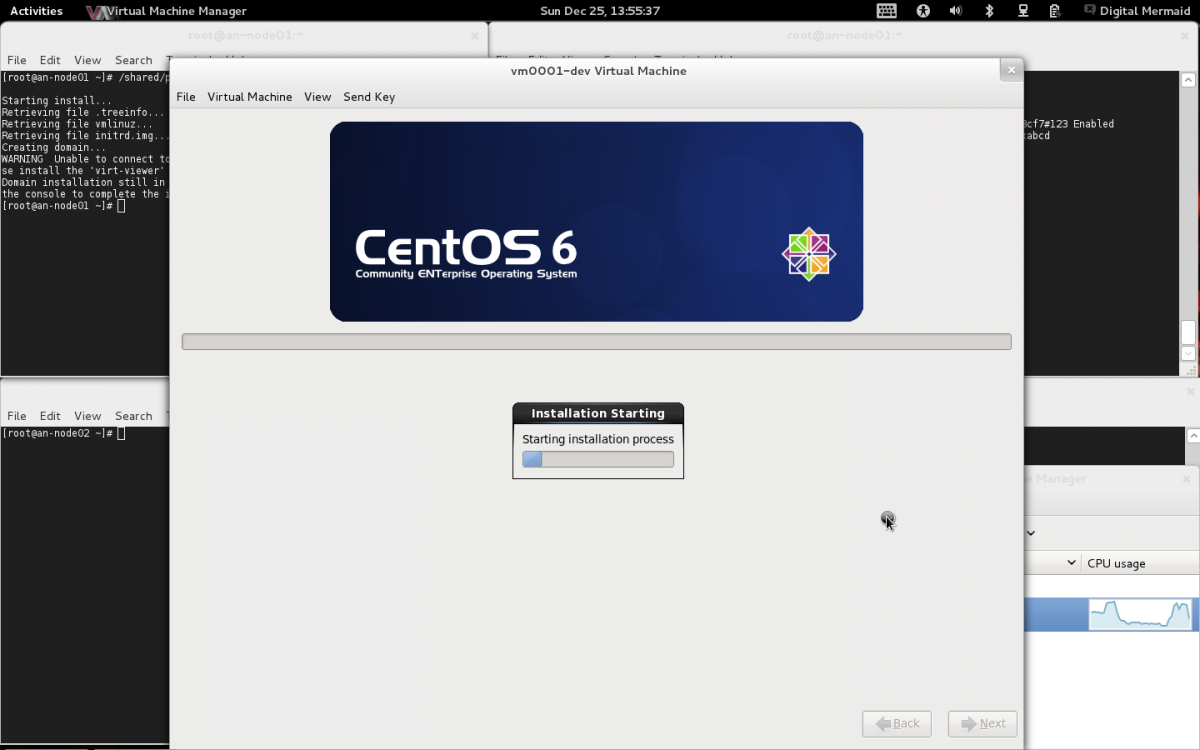Click the Starting installation process progress bar
The image size is (1200, 750).
pyautogui.click(x=598, y=459)
